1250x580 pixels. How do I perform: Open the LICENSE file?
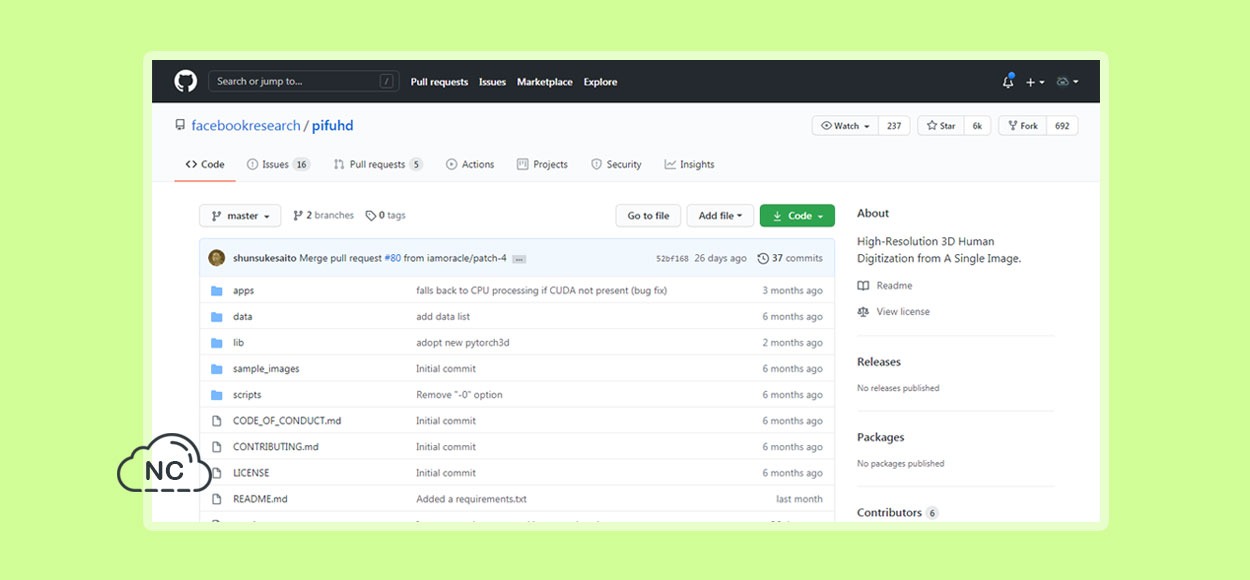(x=251, y=473)
